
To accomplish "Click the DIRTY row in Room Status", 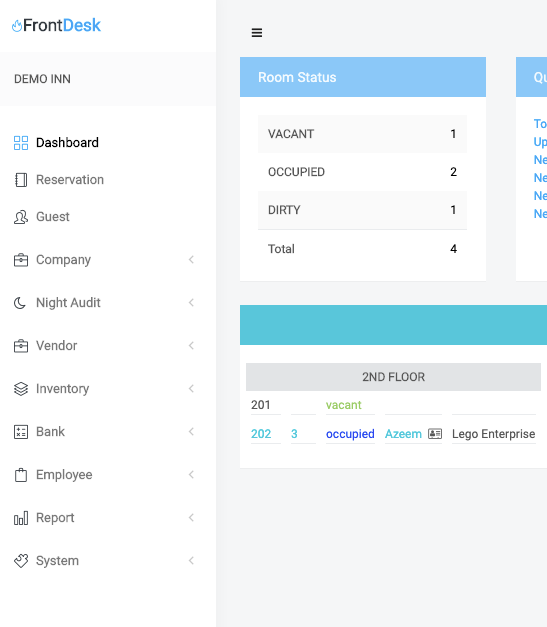I will coord(362,210).
